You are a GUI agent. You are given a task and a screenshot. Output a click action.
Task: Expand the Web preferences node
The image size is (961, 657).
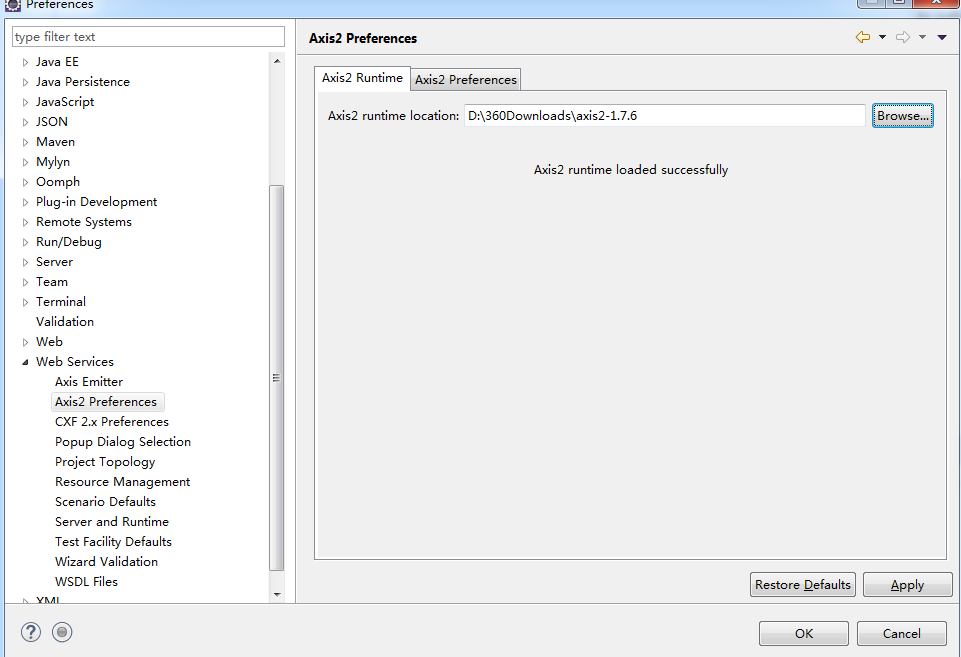(x=25, y=342)
